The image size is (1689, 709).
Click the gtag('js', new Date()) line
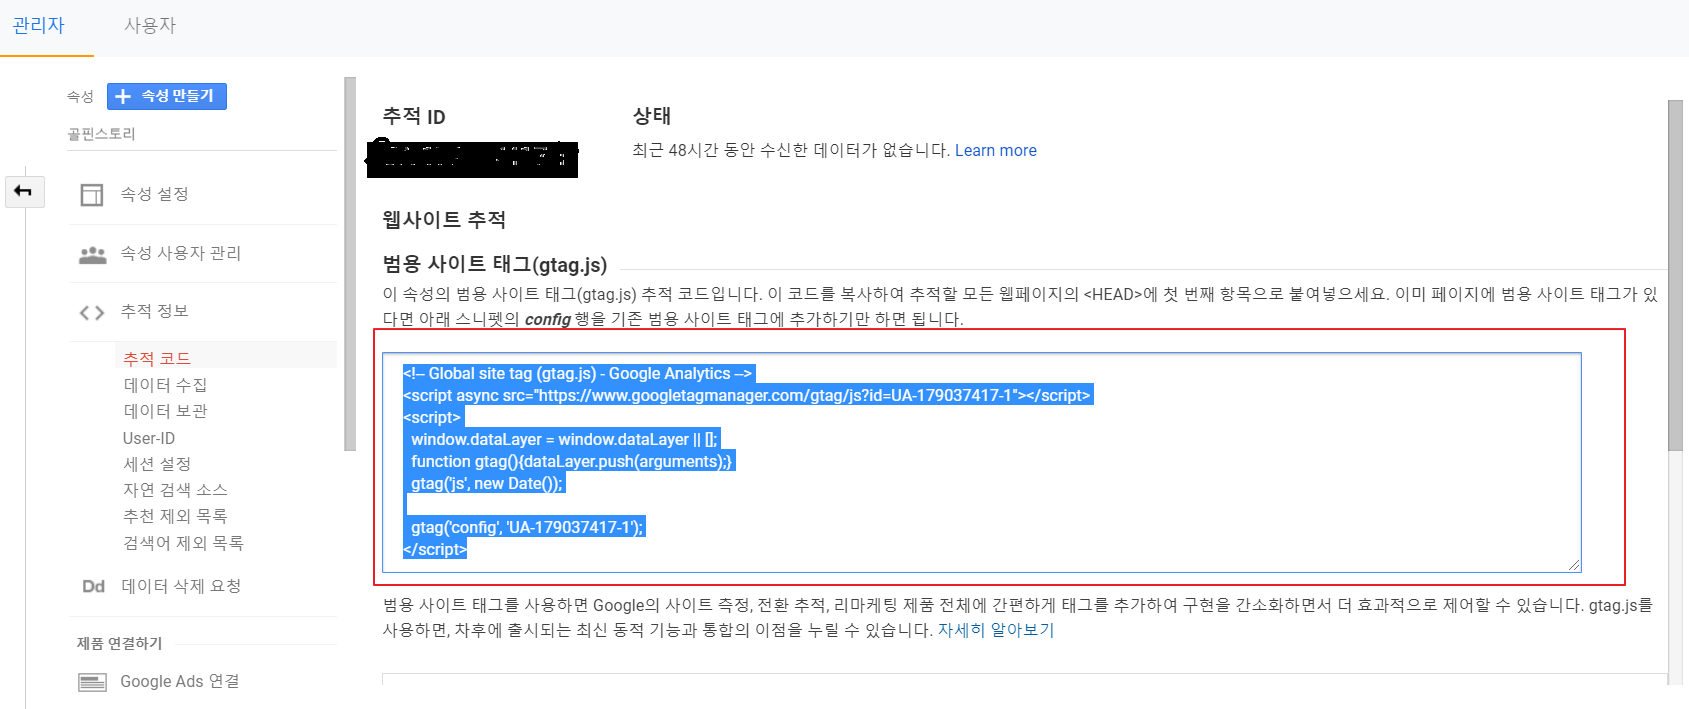[x=487, y=483]
